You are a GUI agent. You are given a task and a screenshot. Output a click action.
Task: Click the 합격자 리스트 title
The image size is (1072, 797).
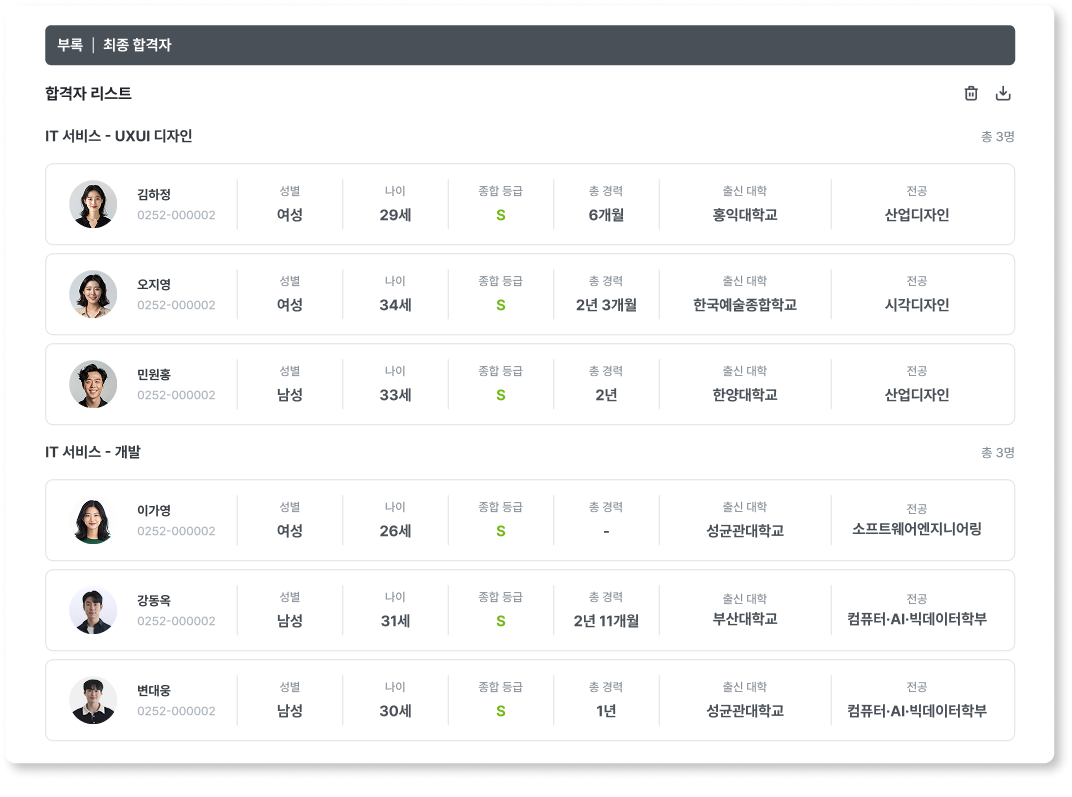(x=88, y=93)
